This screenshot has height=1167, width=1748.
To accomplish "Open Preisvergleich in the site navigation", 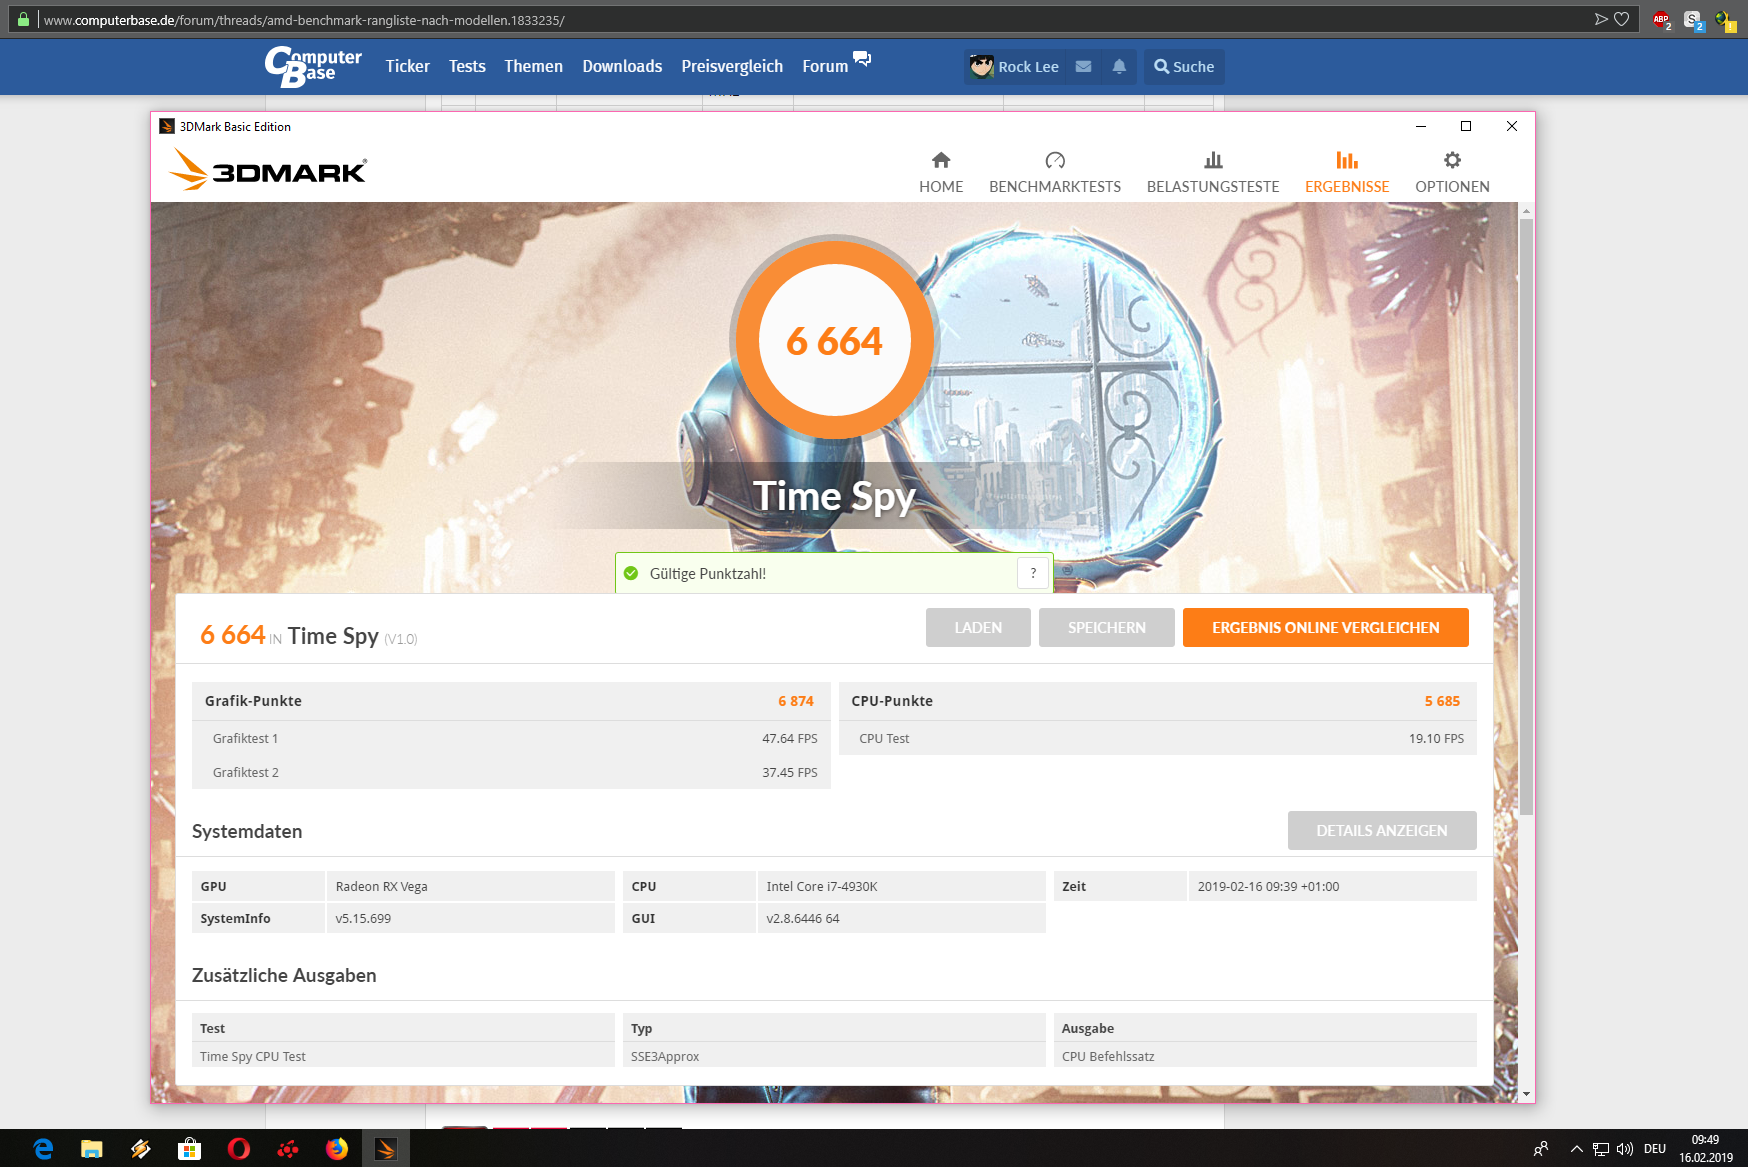I will (x=732, y=67).
